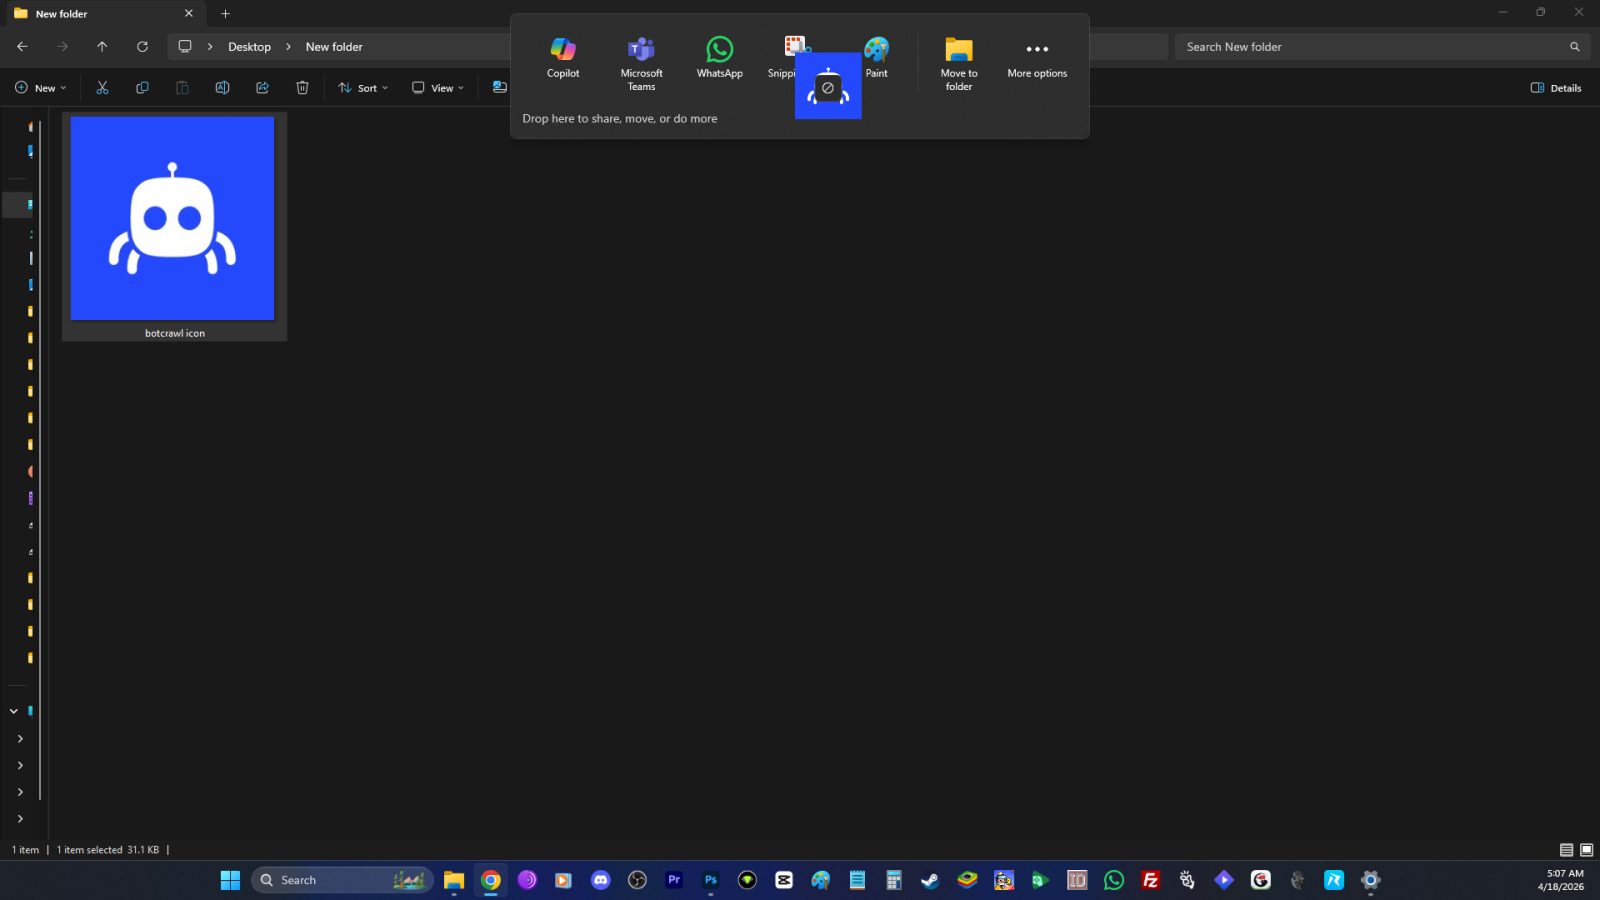Expand the Sort dropdown
Image resolution: width=1600 pixels, height=900 pixels.
click(x=363, y=88)
